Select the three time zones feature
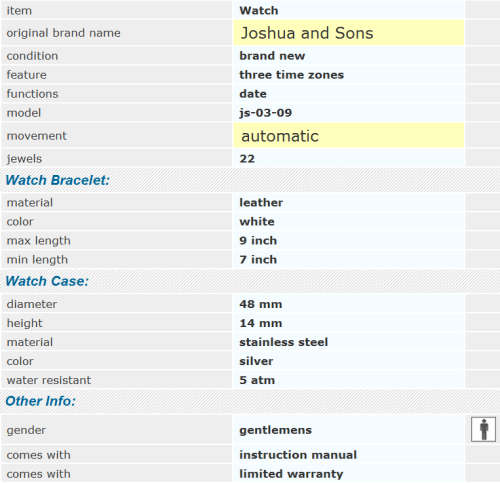The height and width of the screenshot is (483, 500). click(x=291, y=75)
